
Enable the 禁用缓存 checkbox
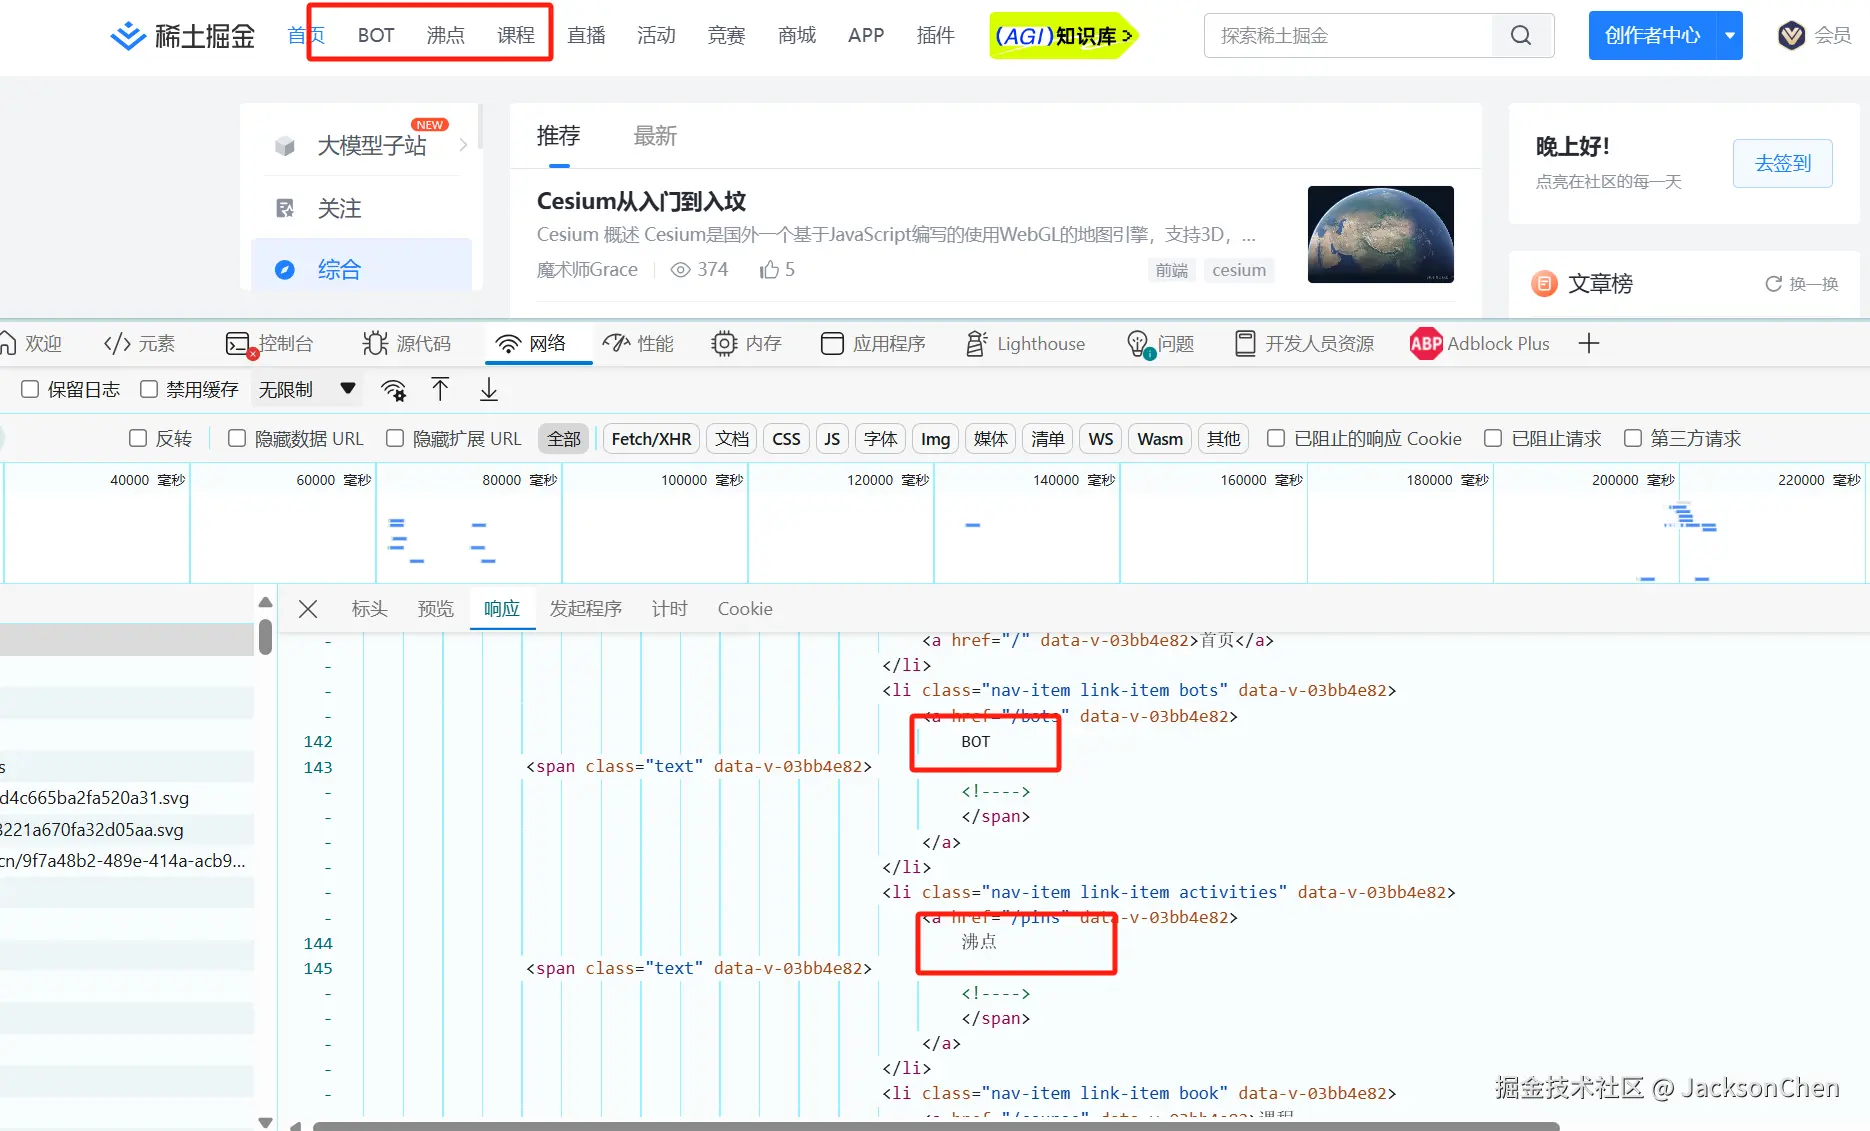coord(149,390)
